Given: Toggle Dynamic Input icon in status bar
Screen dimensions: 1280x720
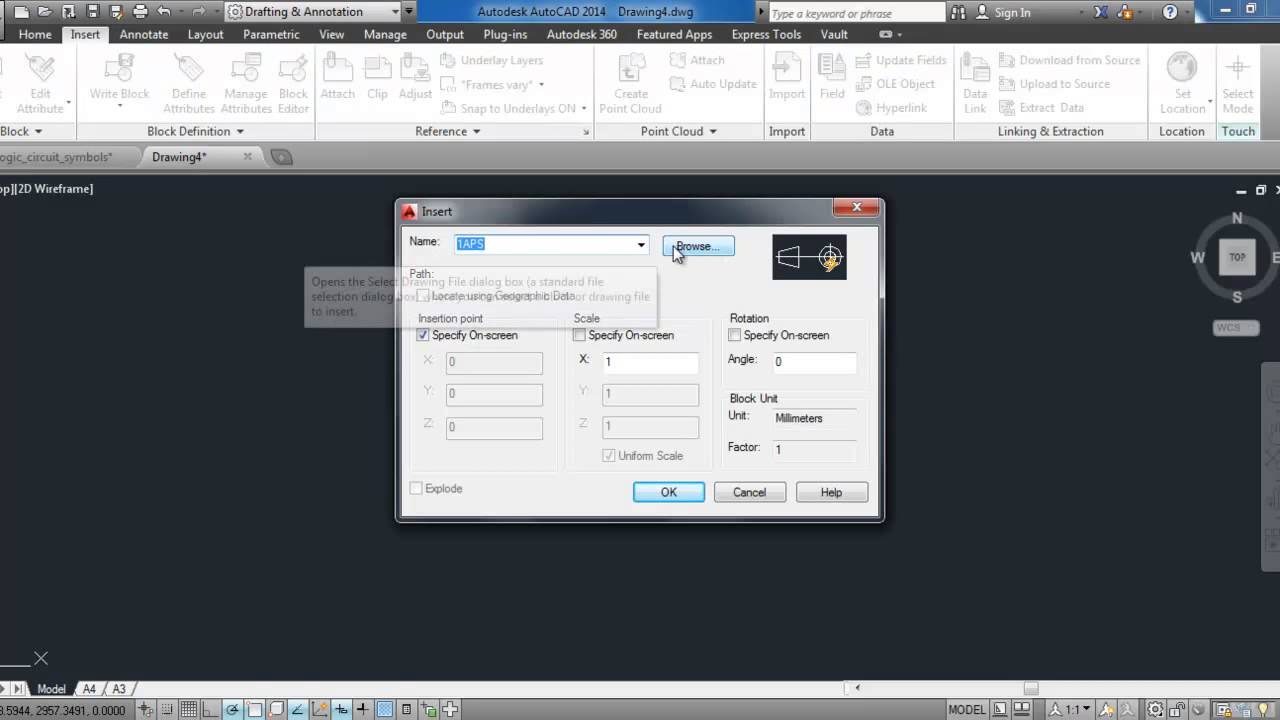Looking at the screenshot, I should coord(341,710).
